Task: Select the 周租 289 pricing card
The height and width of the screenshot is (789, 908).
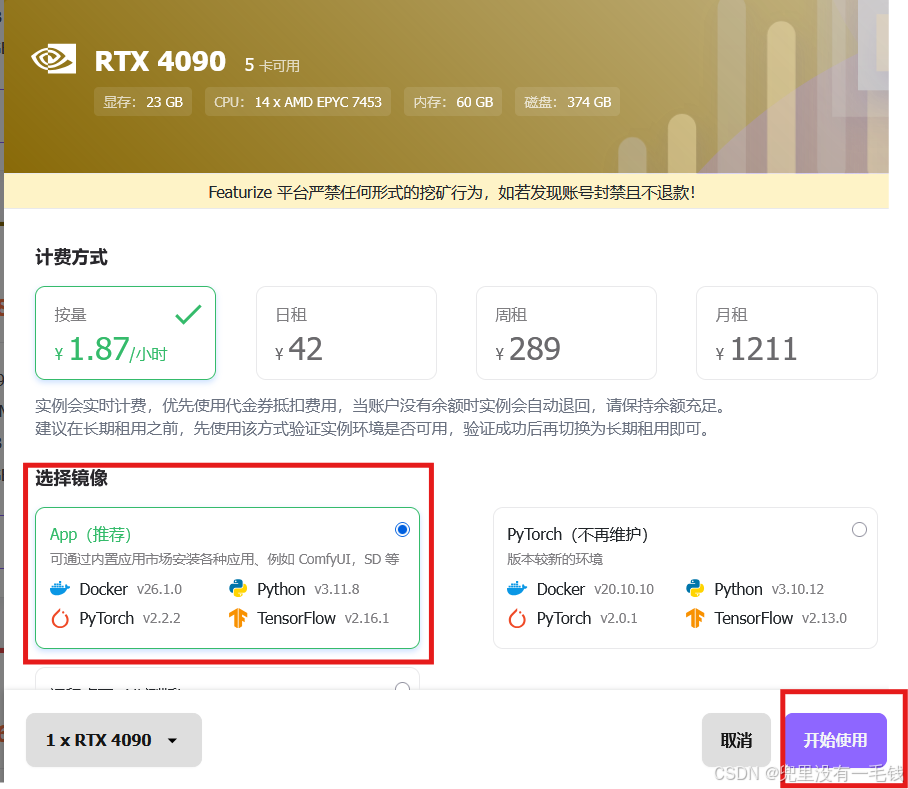Action: 566,333
